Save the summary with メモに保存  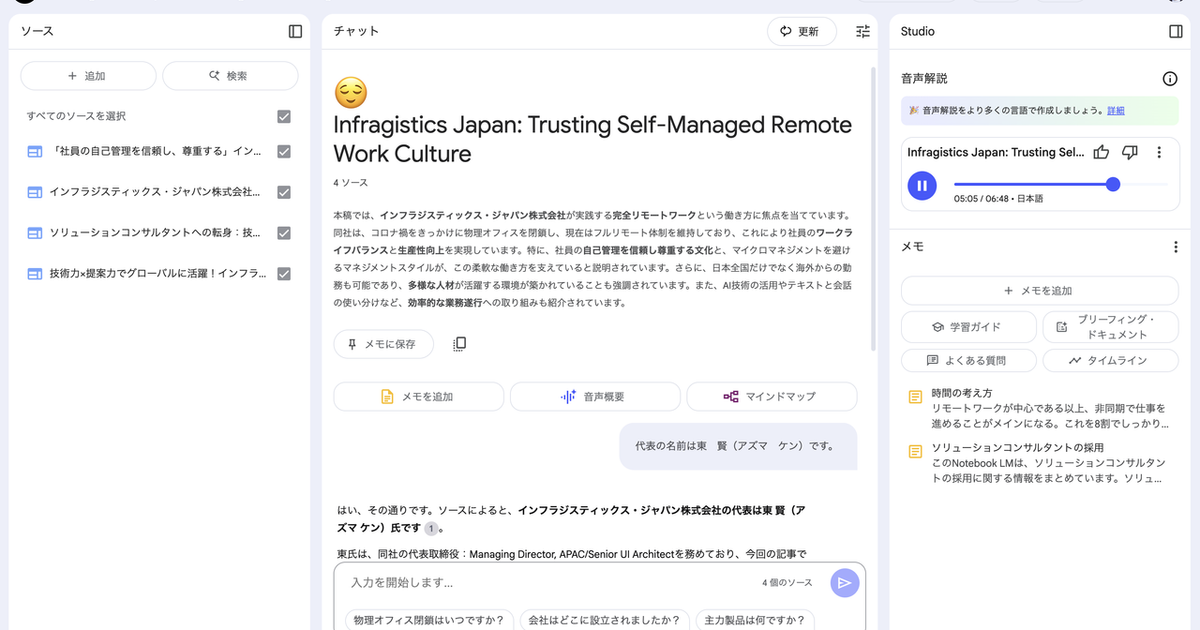(383, 344)
